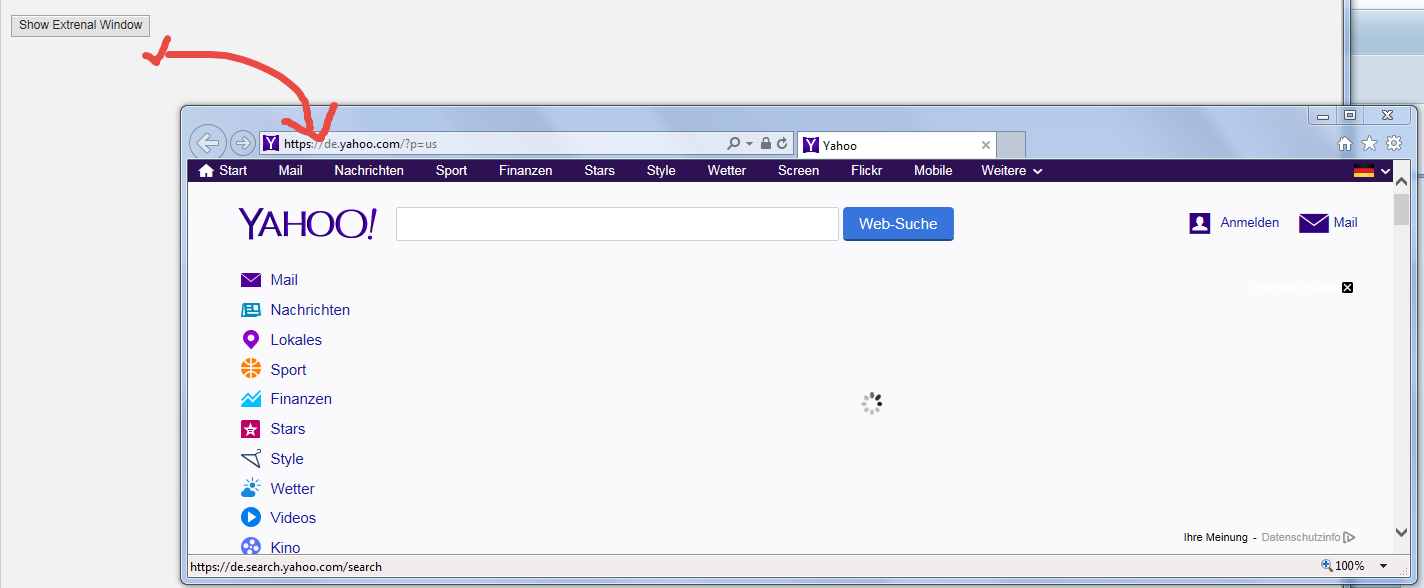The height and width of the screenshot is (588, 1424).
Task: Maximize the Yahoo browser window
Action: (1350, 116)
